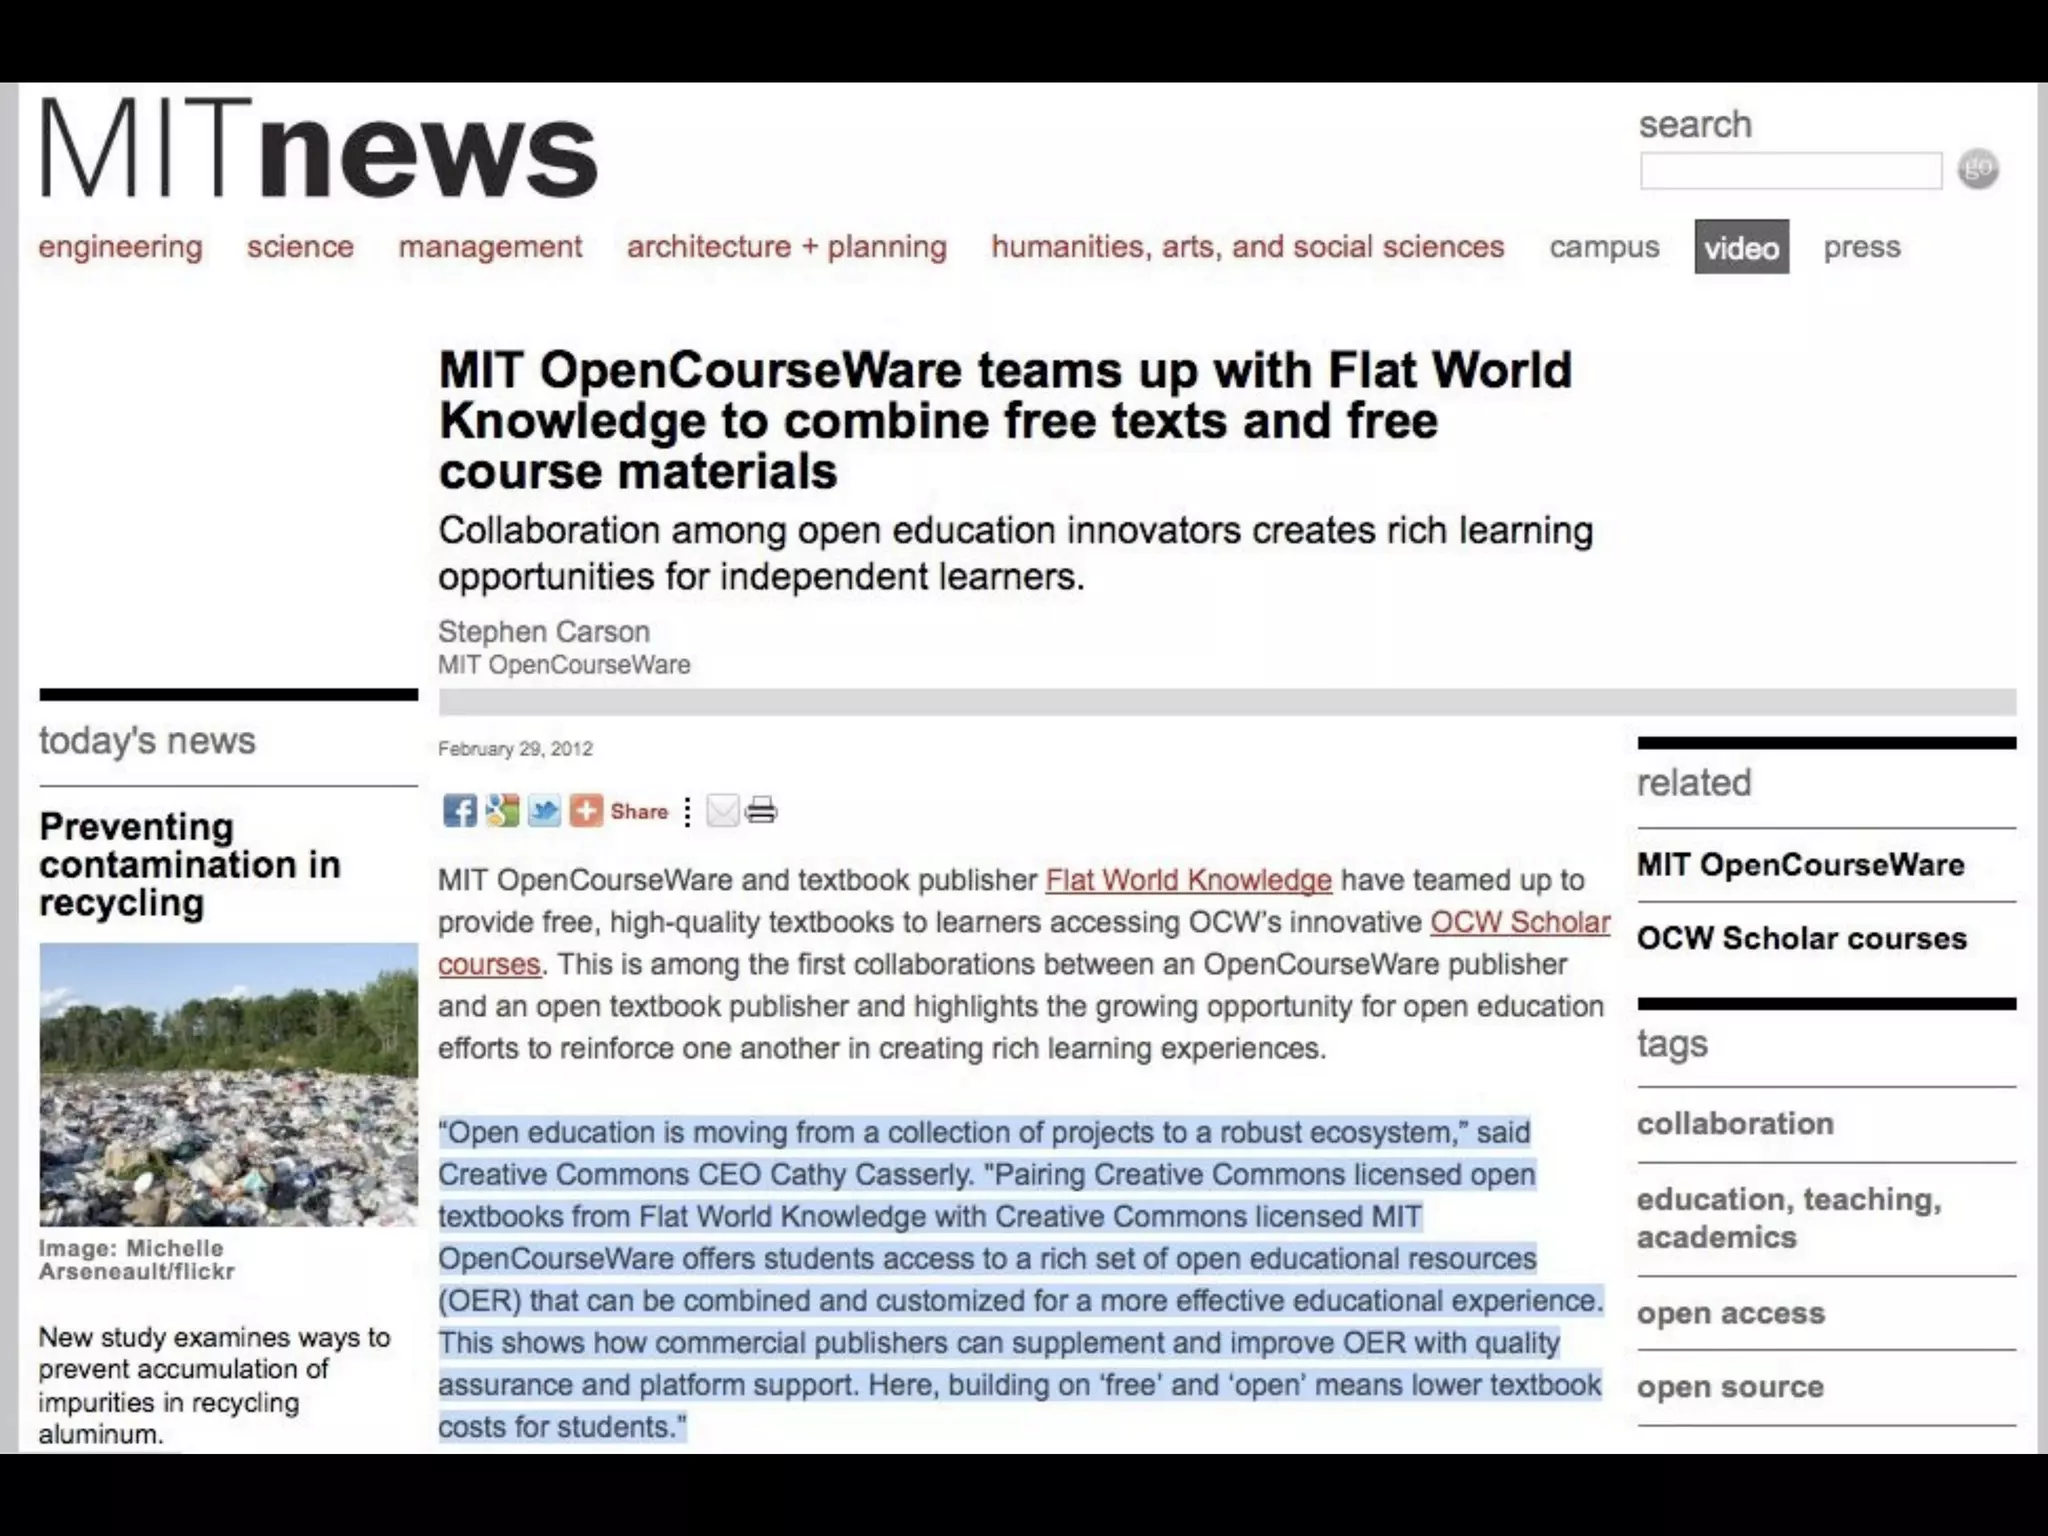Click the Facebook share icon
The image size is (2048, 1536).
pos(459,810)
